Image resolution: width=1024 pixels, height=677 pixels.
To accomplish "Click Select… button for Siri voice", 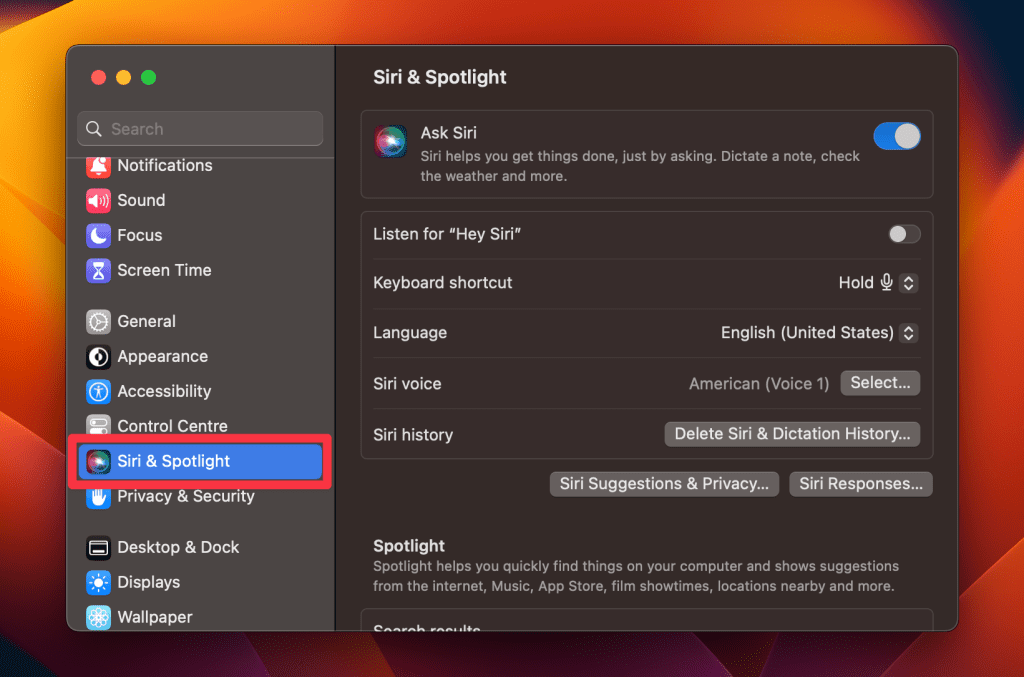I will pyautogui.click(x=880, y=383).
